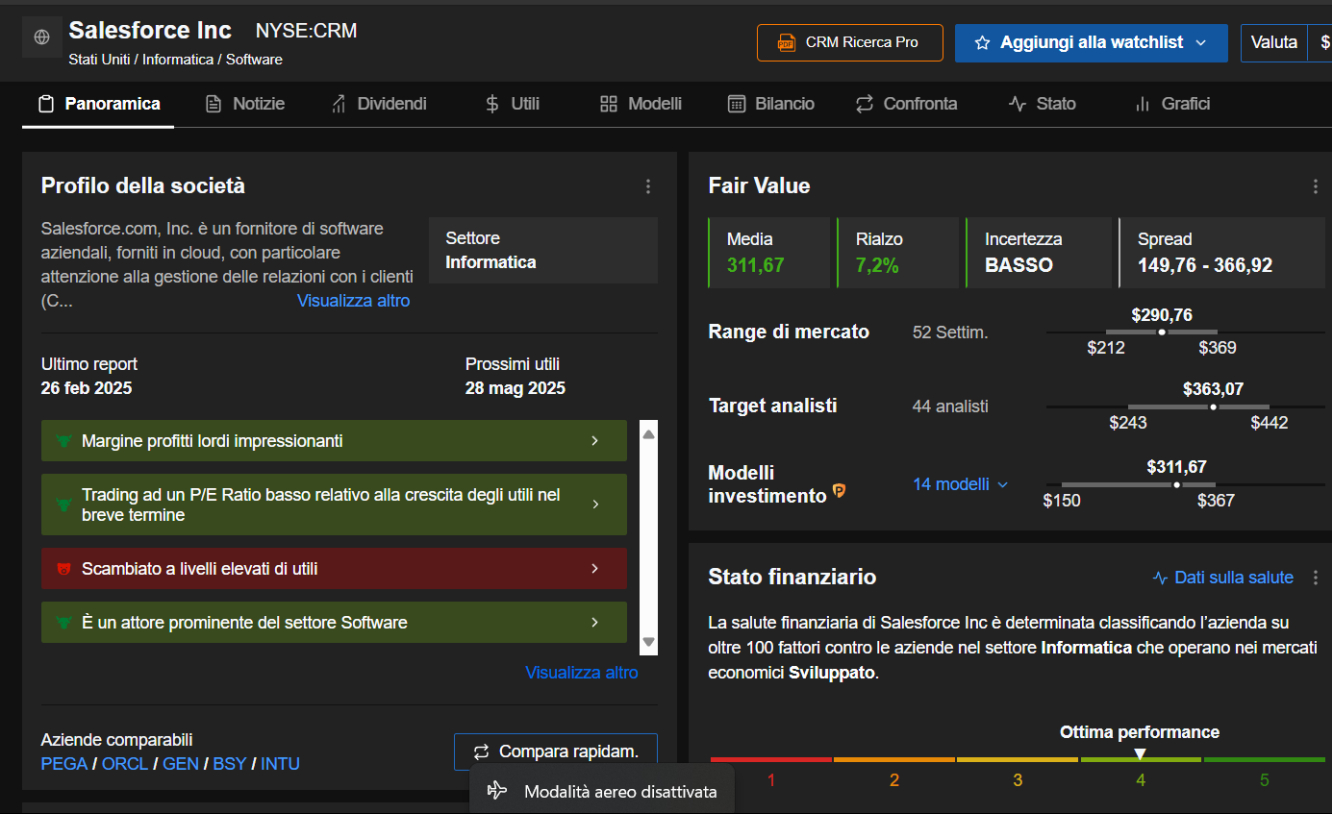The height and width of the screenshot is (814, 1332).
Task: Click the insights list scroll up arrow
Action: (648, 434)
